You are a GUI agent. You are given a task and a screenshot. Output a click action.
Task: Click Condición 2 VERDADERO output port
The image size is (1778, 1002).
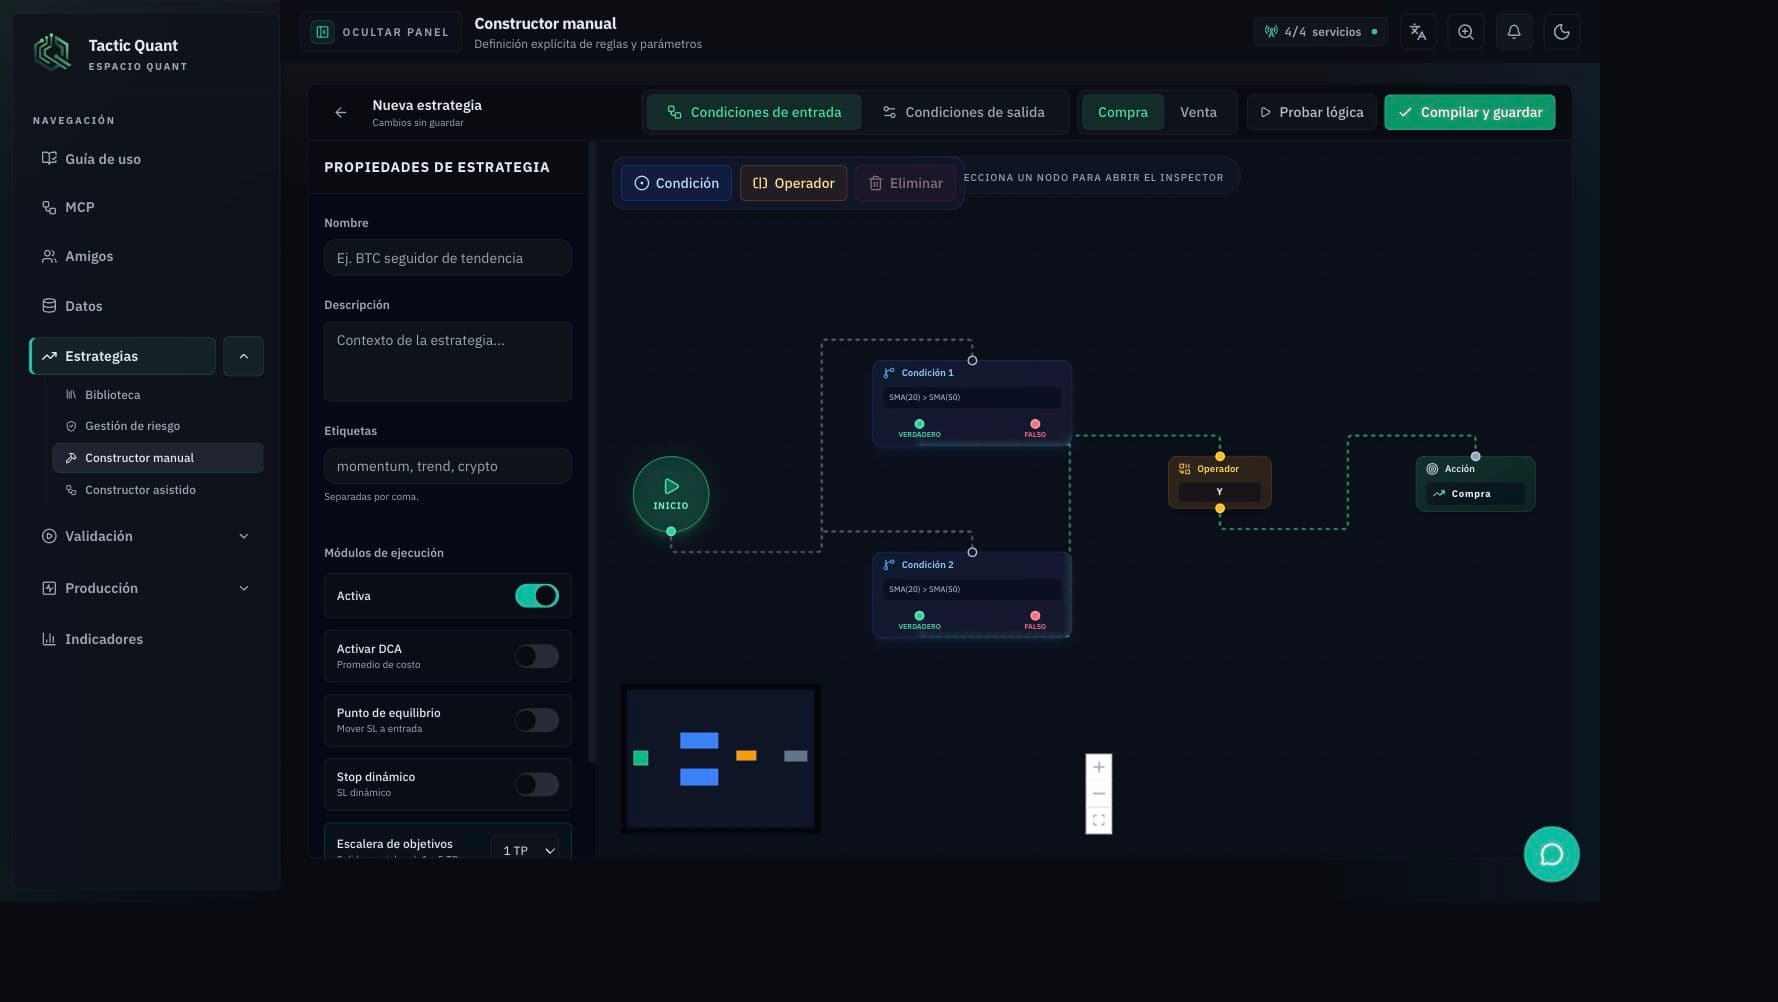(919, 616)
